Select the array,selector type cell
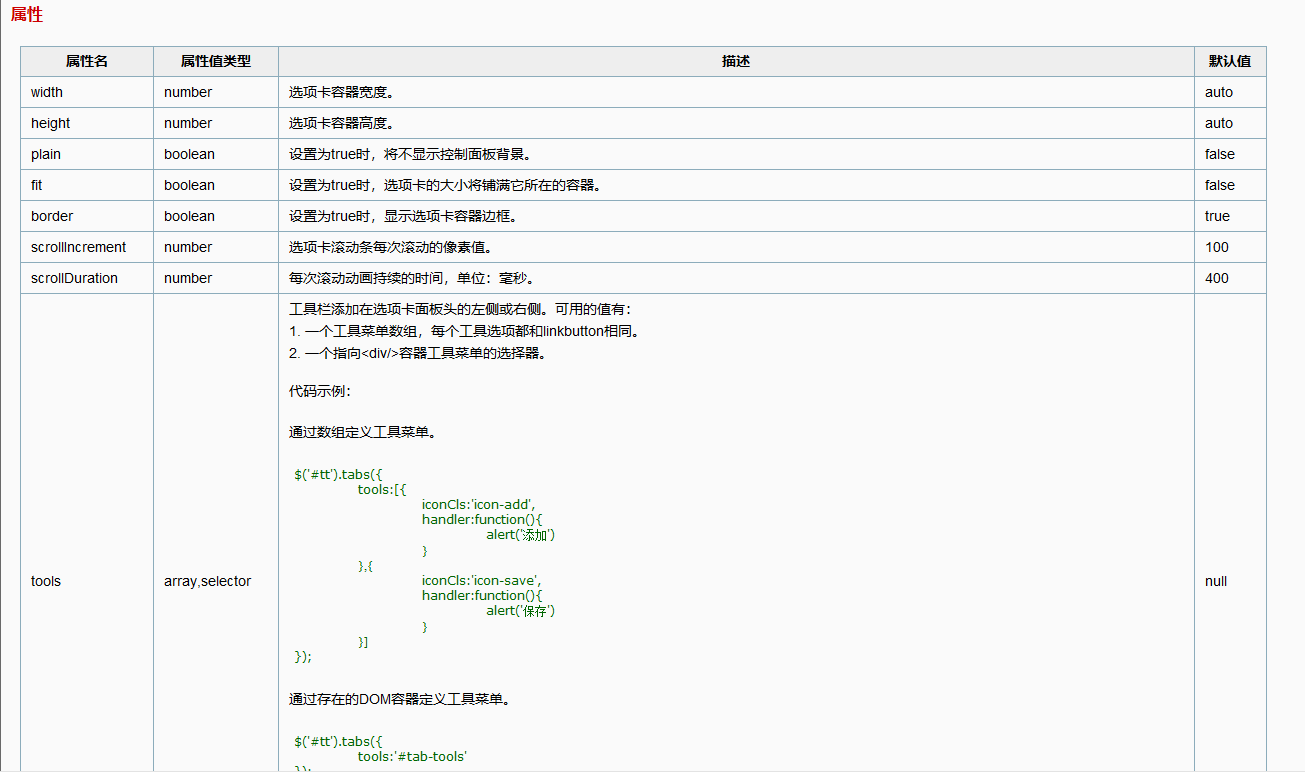The image size is (1305, 773). click(205, 581)
